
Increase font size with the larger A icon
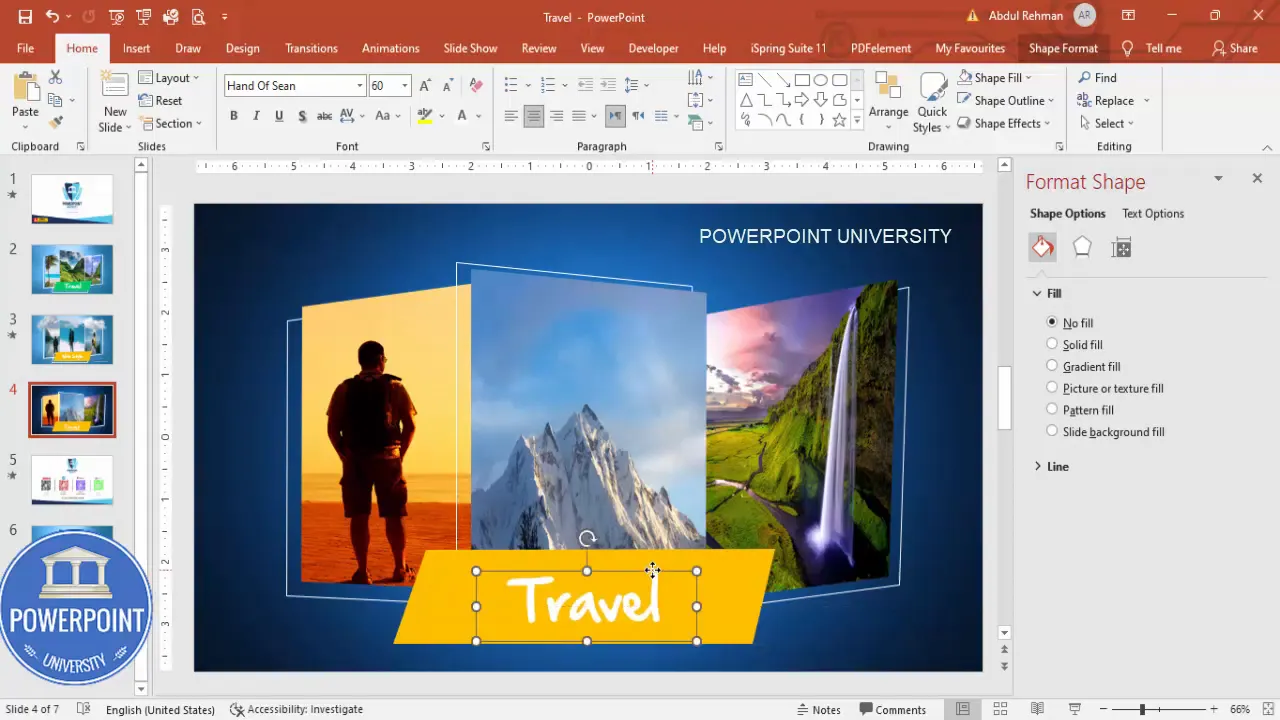[425, 86]
